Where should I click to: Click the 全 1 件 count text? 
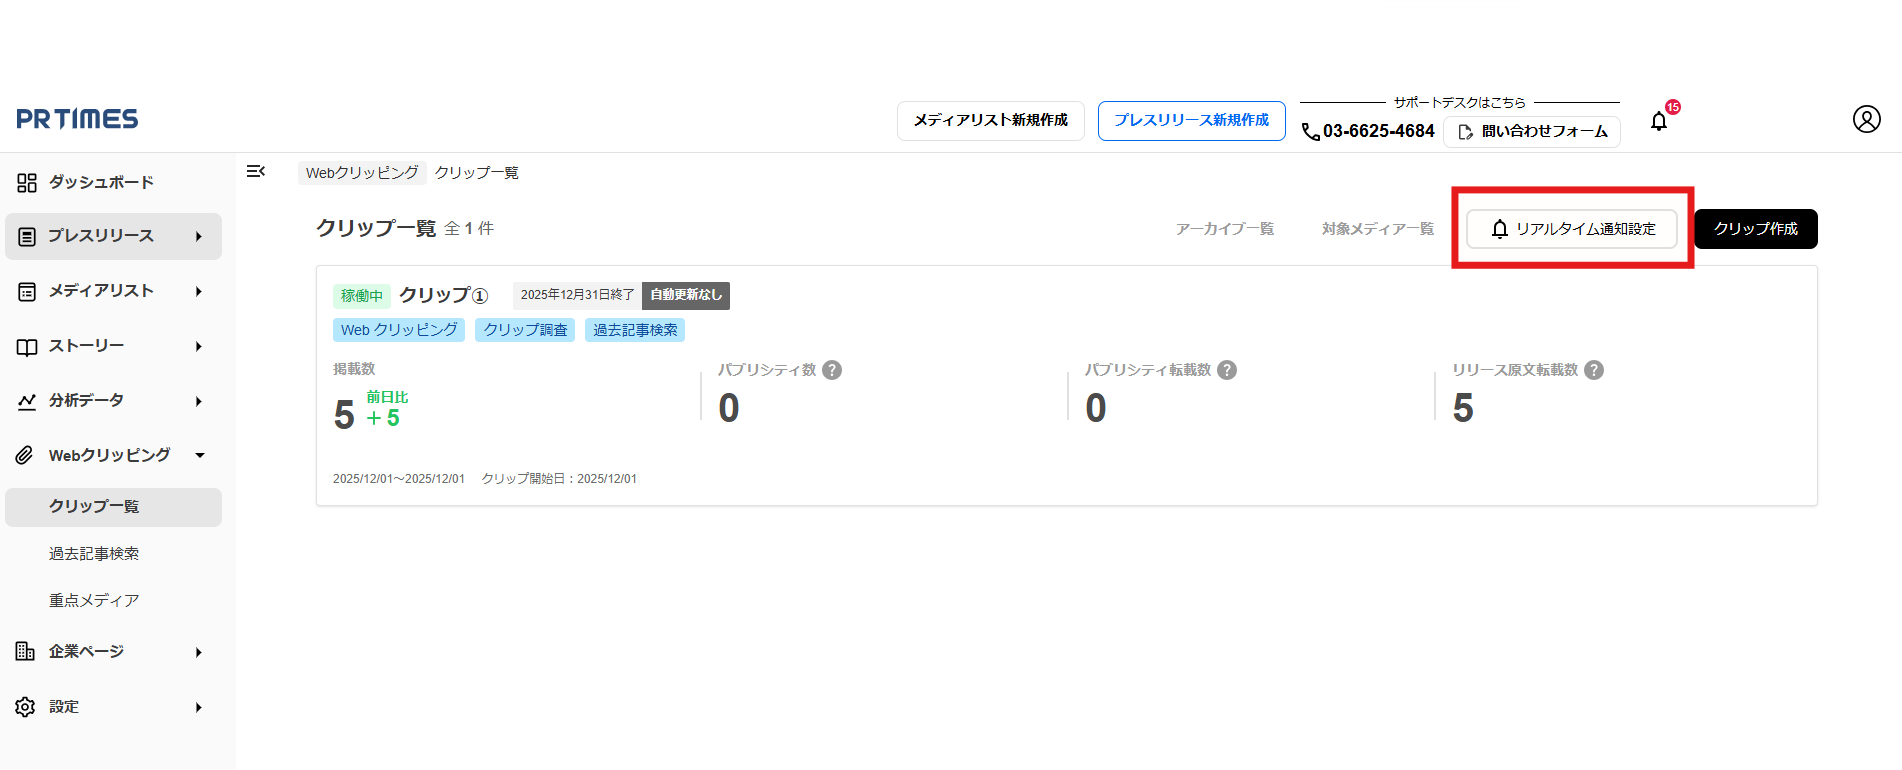[469, 229]
